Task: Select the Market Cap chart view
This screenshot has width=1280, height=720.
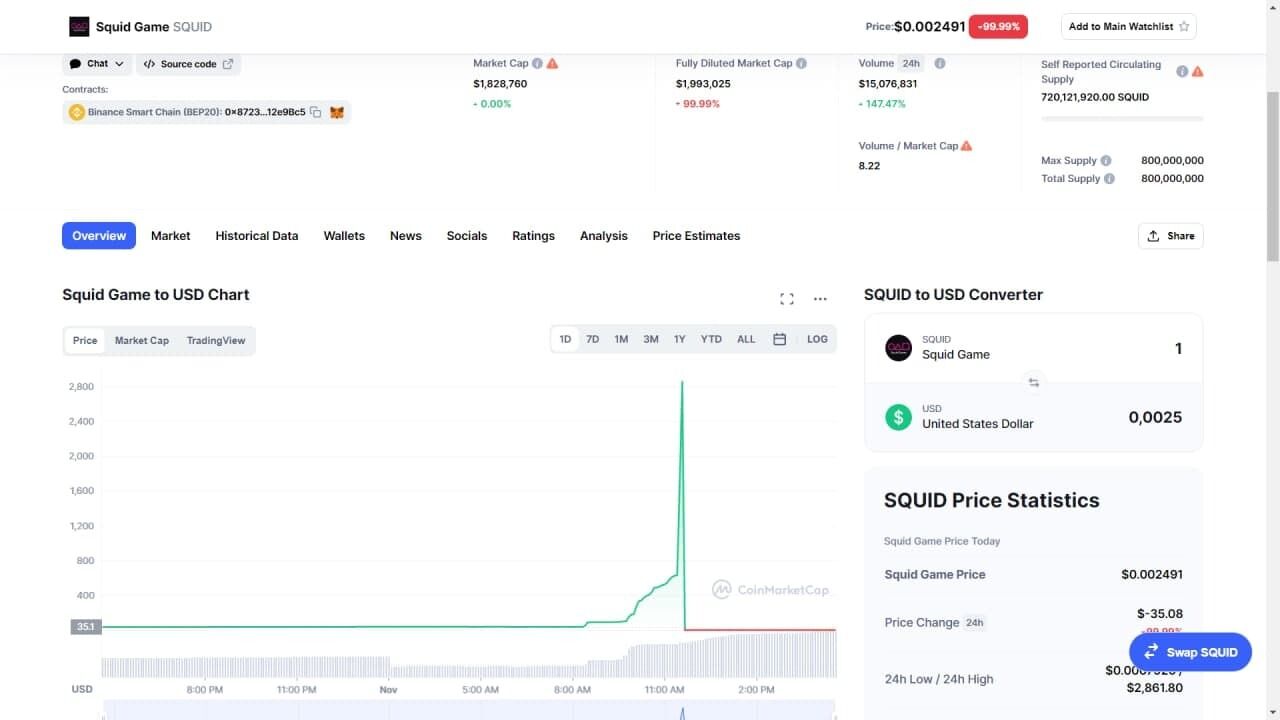Action: coord(141,340)
